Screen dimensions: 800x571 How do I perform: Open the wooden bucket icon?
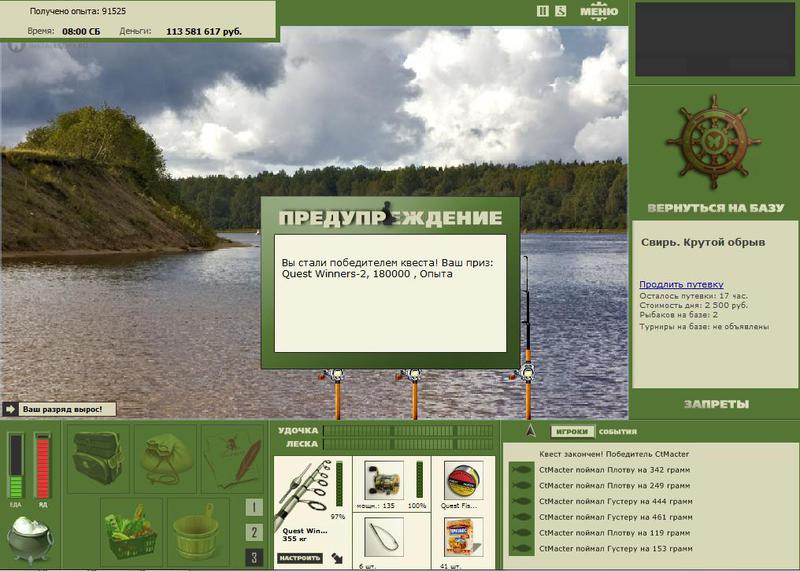click(198, 533)
